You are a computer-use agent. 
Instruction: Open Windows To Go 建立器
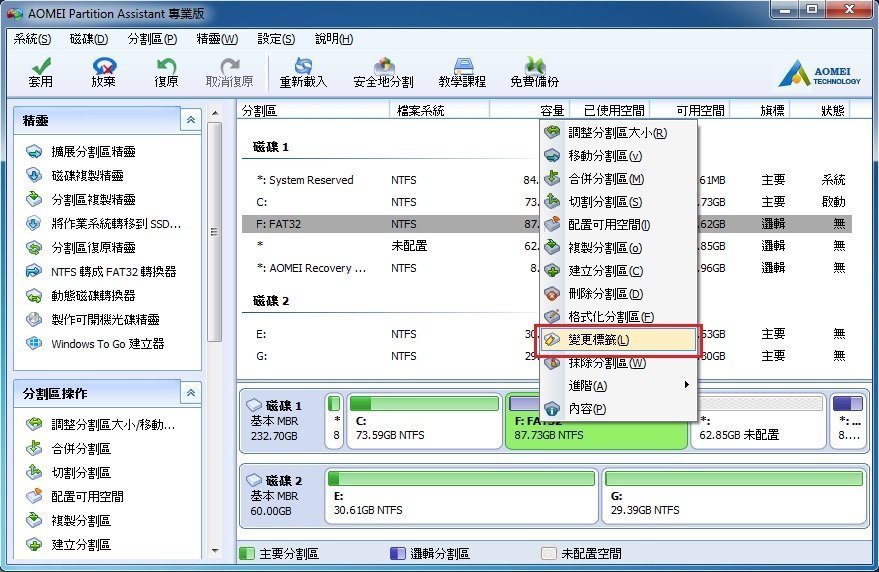(95, 344)
